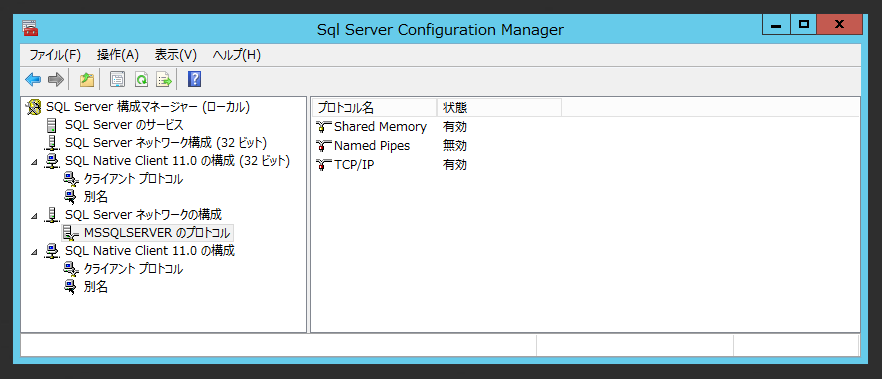Click the 有効 status of Shared Memory

coord(455,127)
